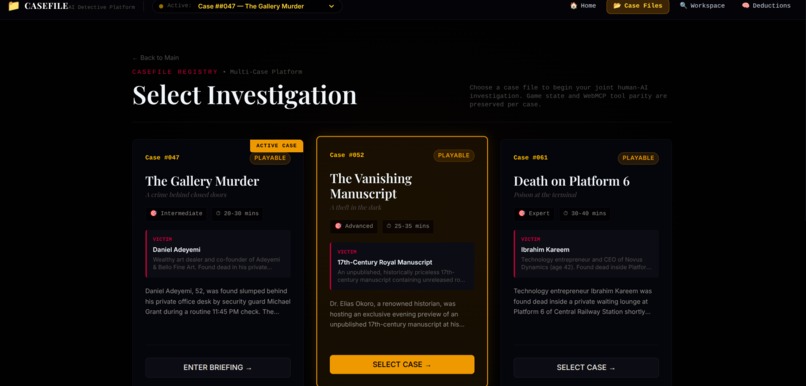Screen dimensions: 806x386
Task: Select Case #047 The Gallery Murder selector
Action: [247, 7]
